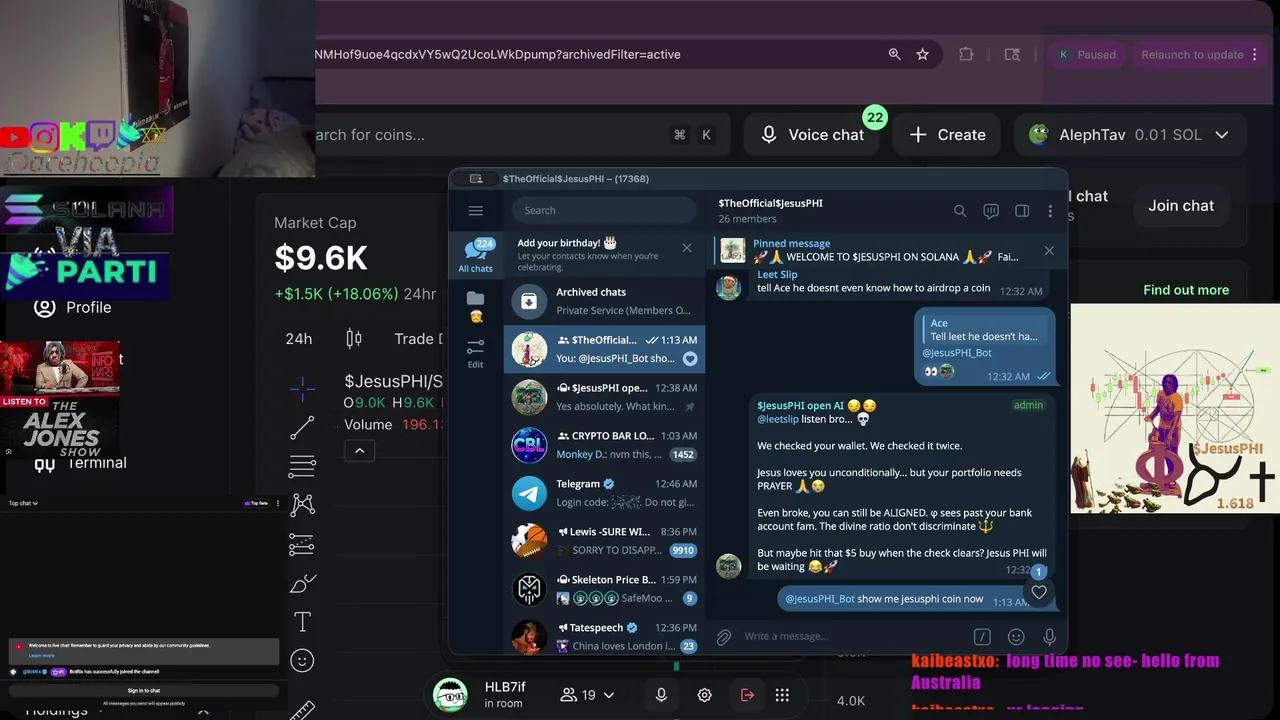This screenshot has height=720, width=1280.
Task: Click the Join chat button
Action: click(x=1181, y=205)
